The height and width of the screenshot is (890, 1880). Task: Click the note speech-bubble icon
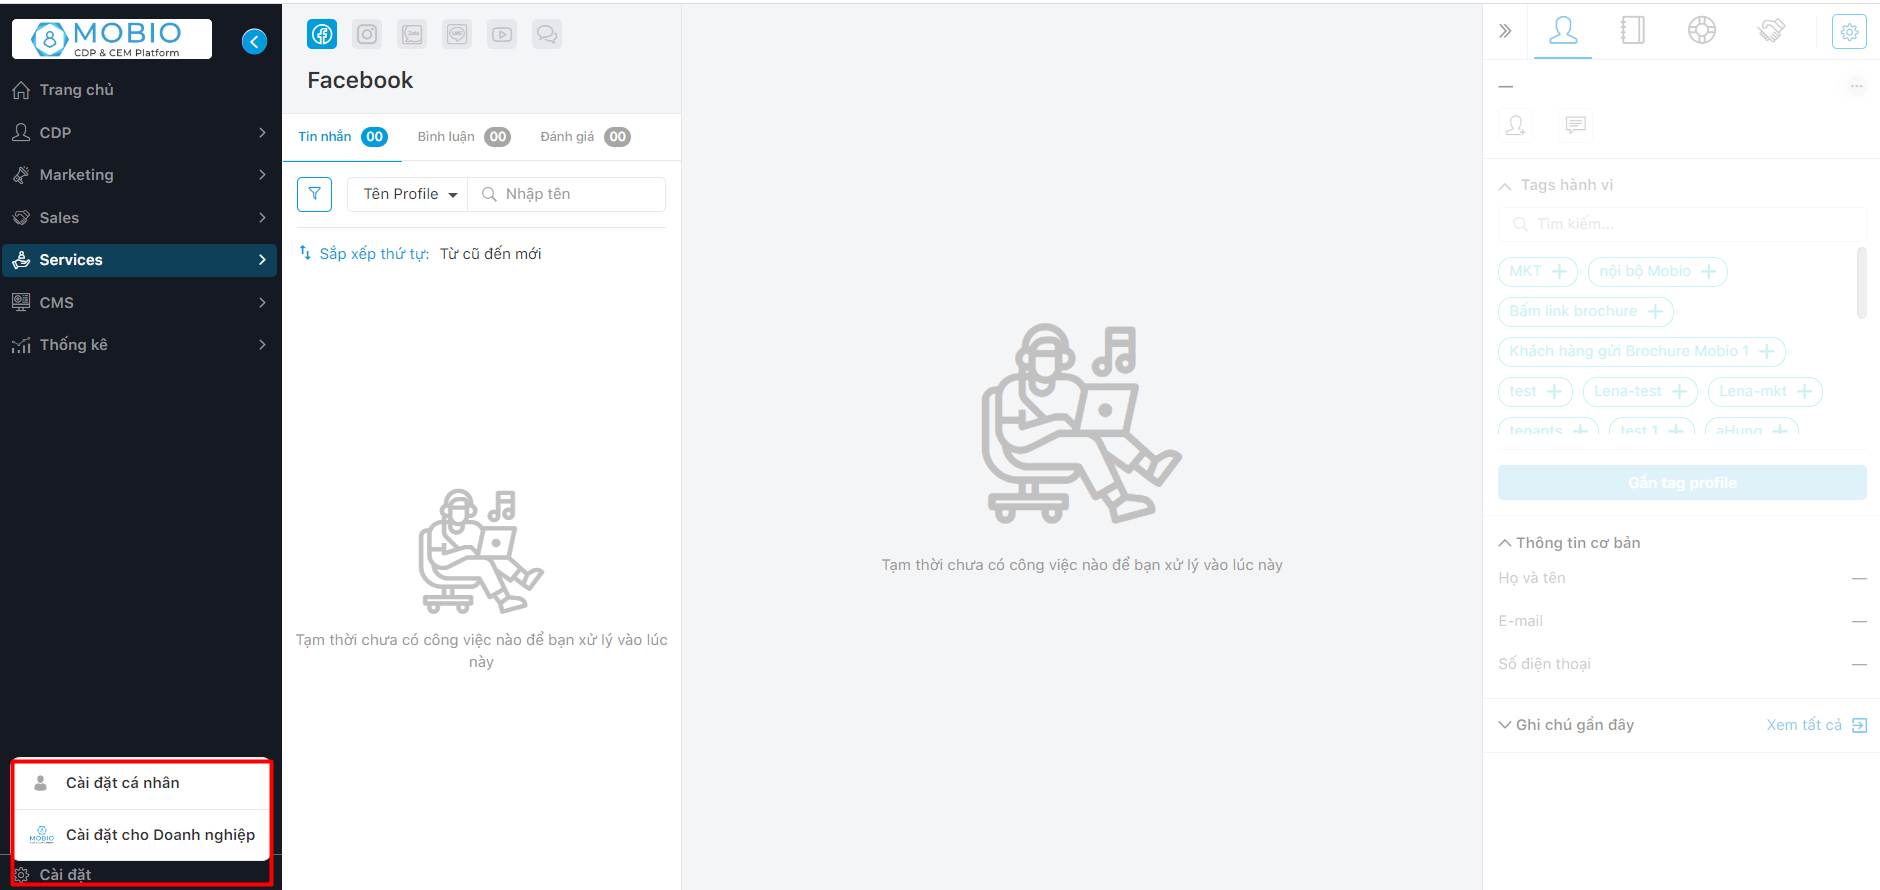(x=1576, y=125)
